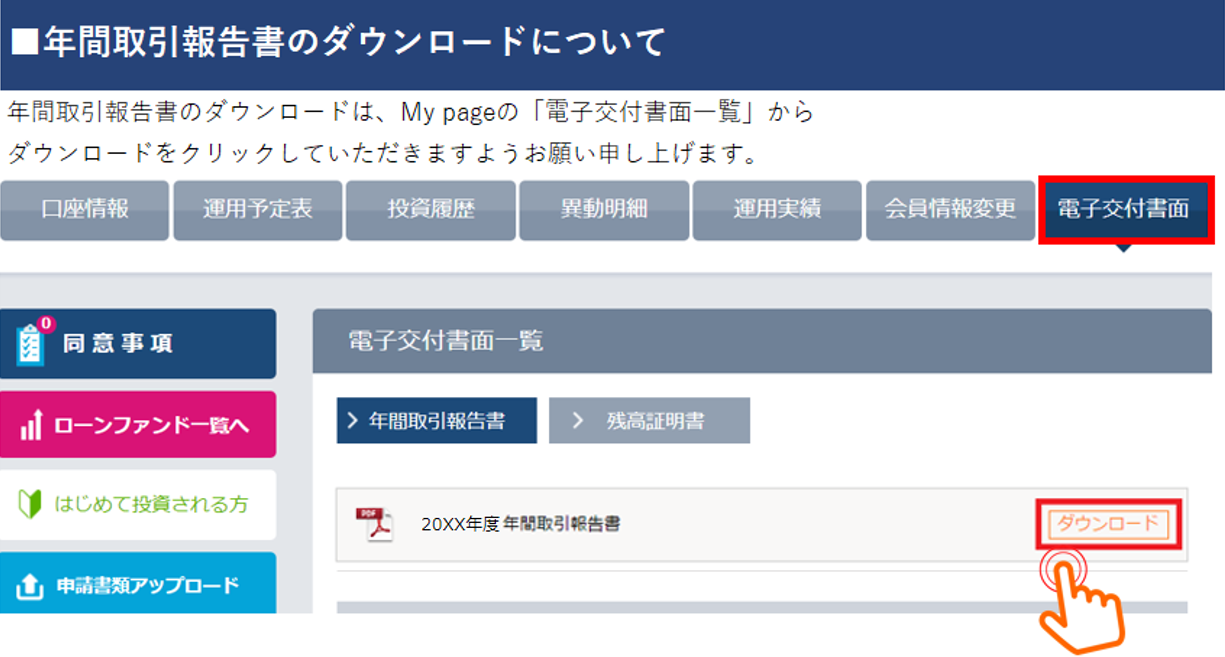Switch to the 運用予定表 tab
The height and width of the screenshot is (657, 1225).
tap(258, 210)
